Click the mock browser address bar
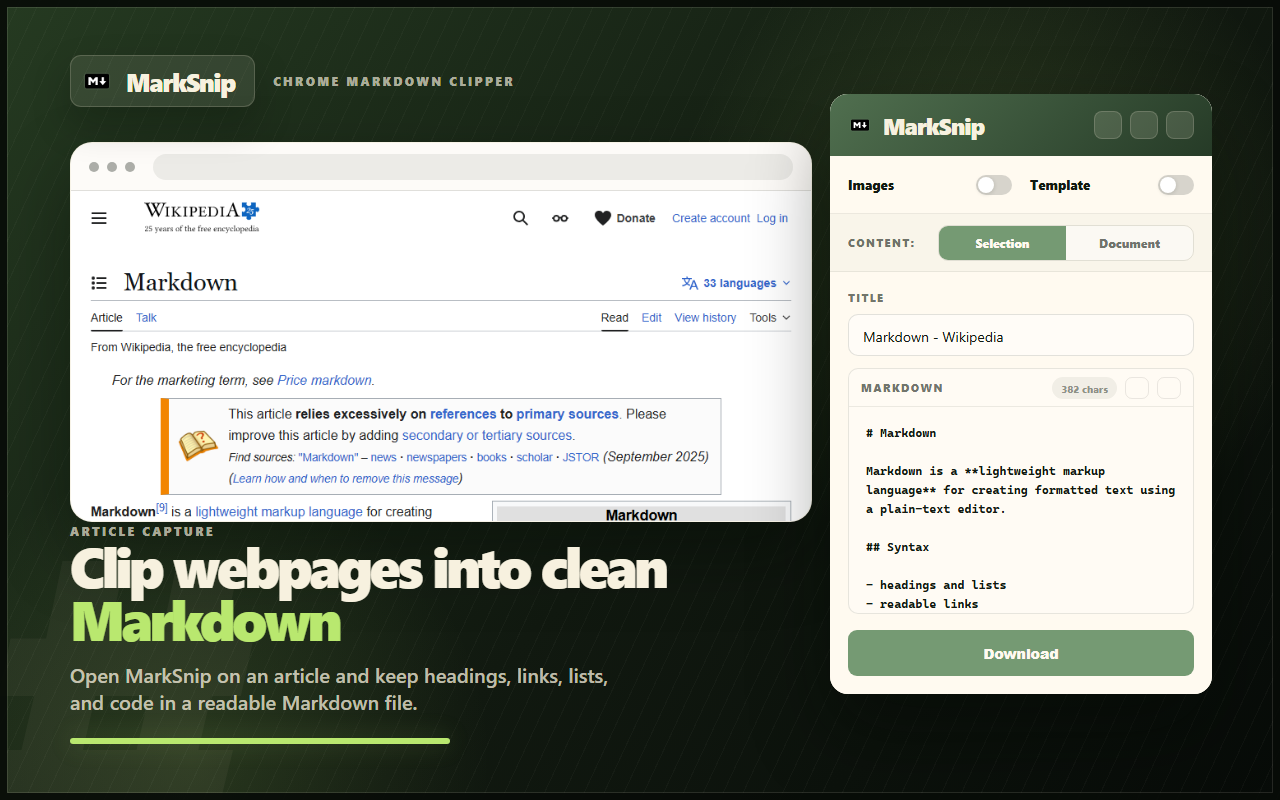The height and width of the screenshot is (800, 1280). (472, 167)
